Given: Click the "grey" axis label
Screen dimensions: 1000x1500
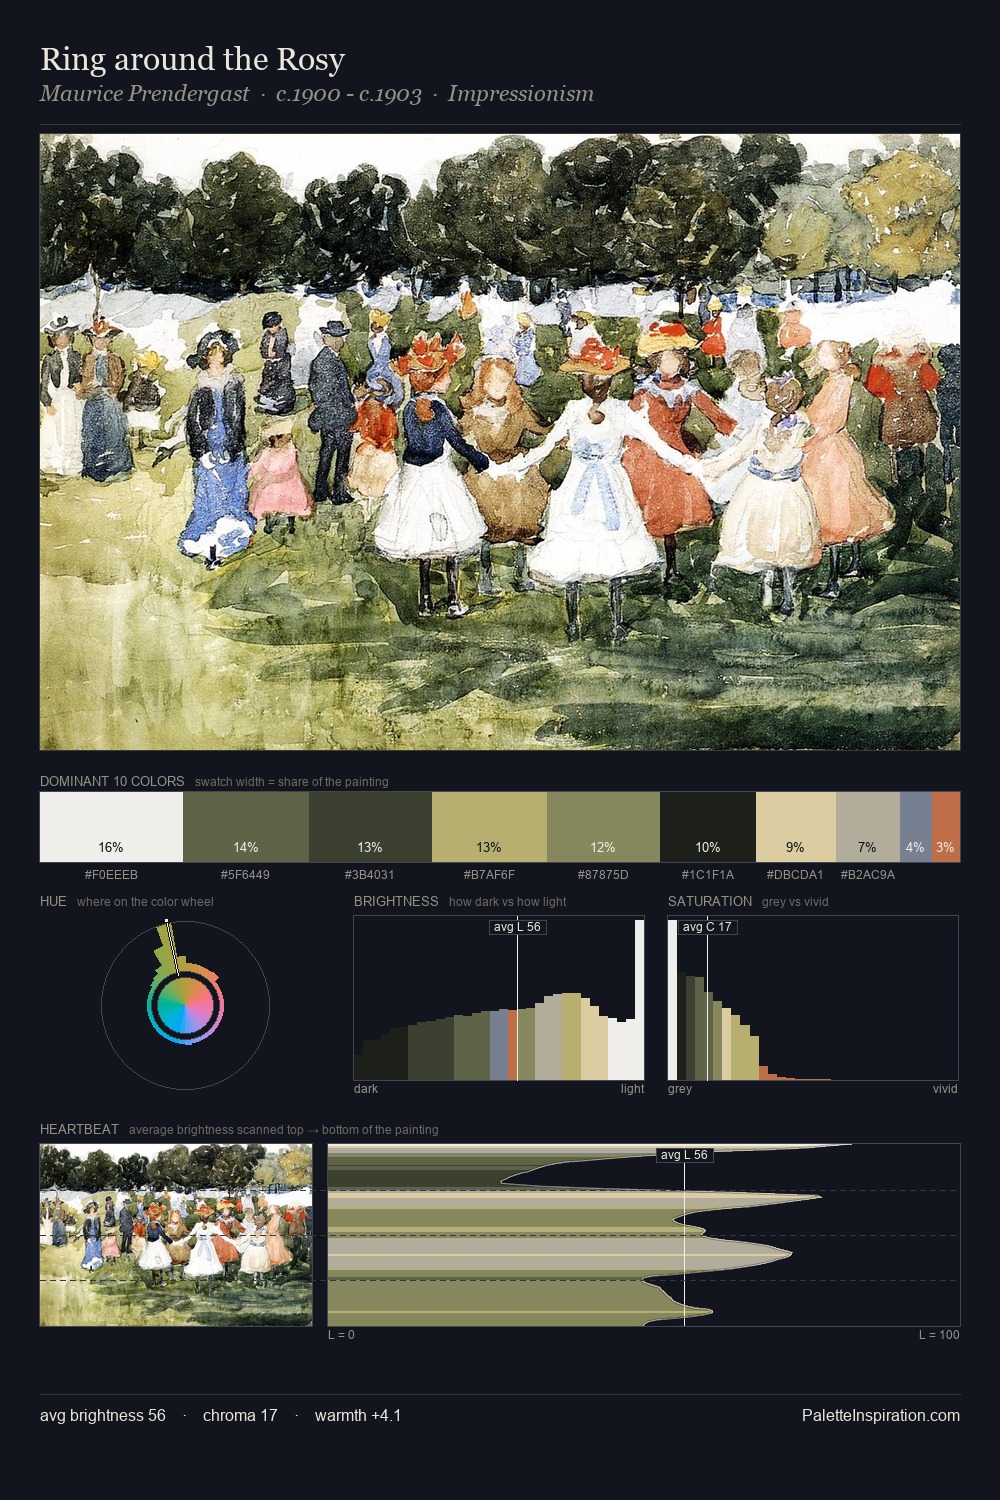Looking at the screenshot, I should coord(680,1089).
